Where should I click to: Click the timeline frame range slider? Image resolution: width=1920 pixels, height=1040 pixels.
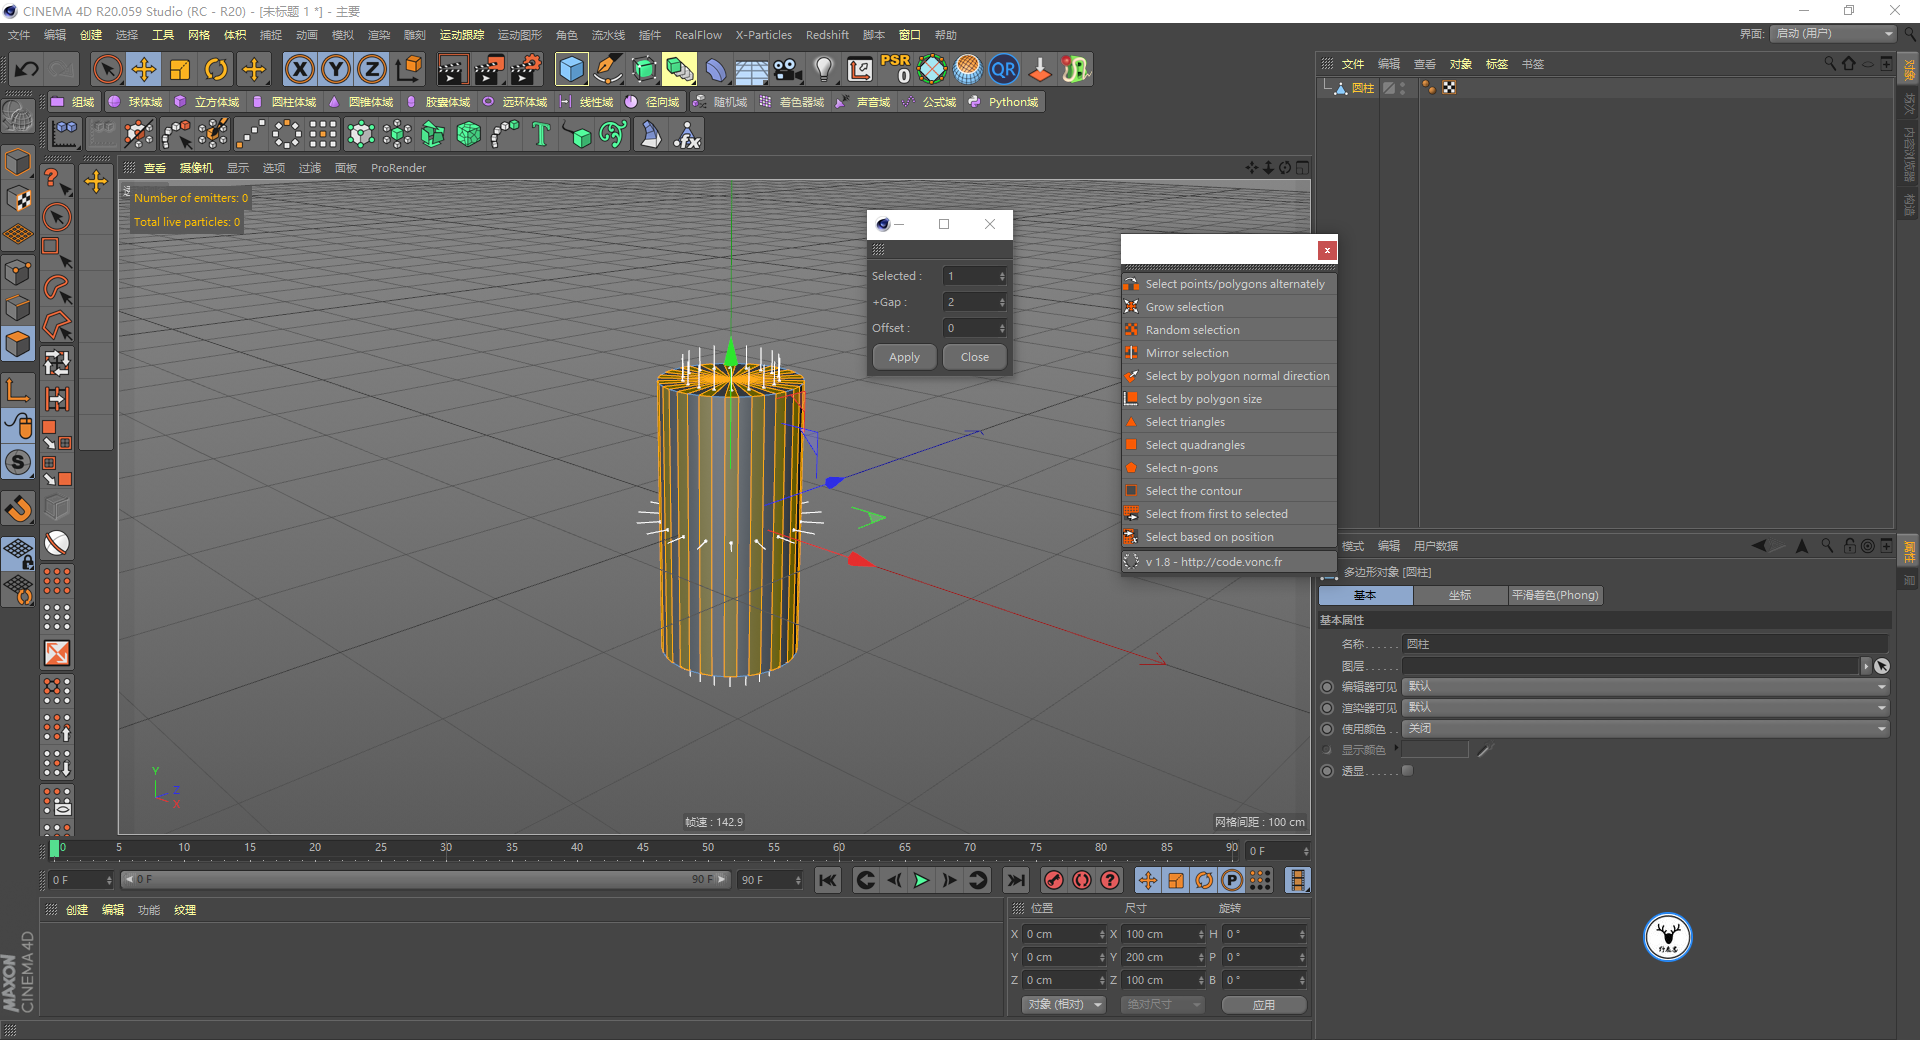tap(425, 880)
